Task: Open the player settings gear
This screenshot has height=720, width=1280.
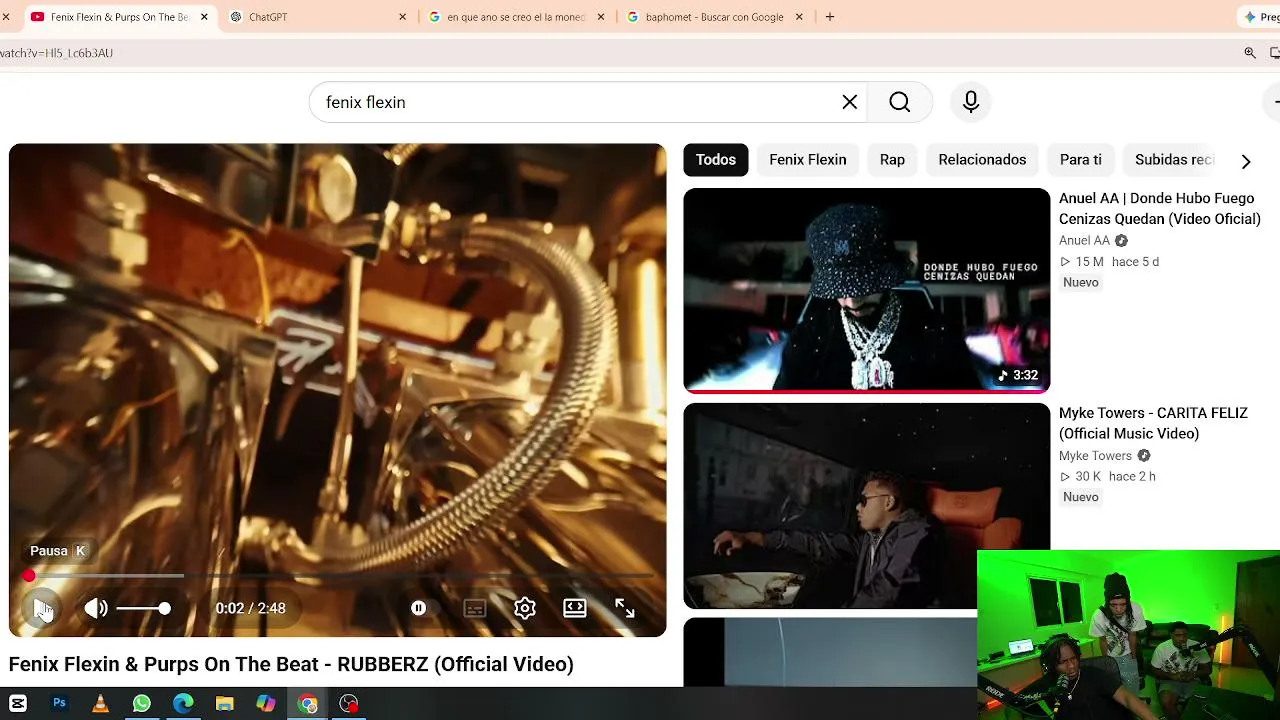Action: [x=525, y=608]
